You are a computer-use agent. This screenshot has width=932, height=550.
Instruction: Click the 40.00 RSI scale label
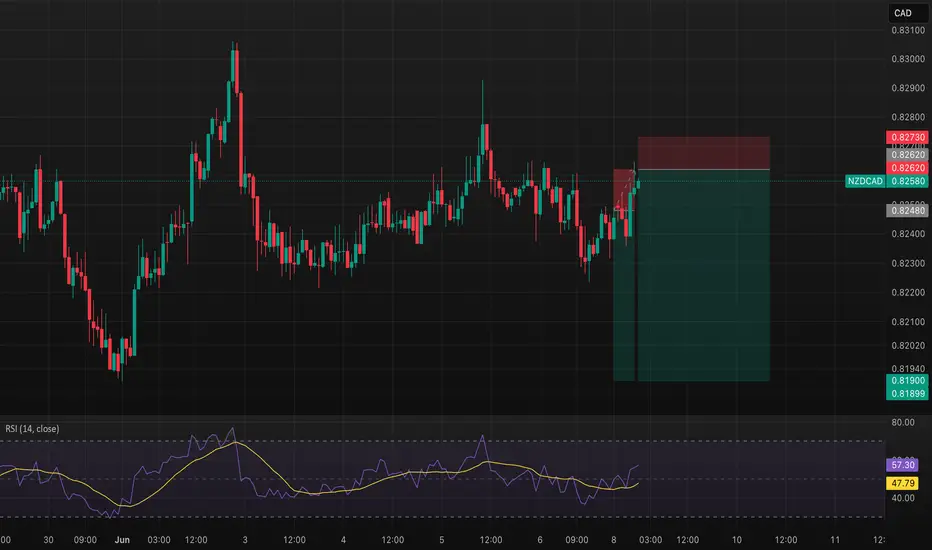tap(903, 498)
